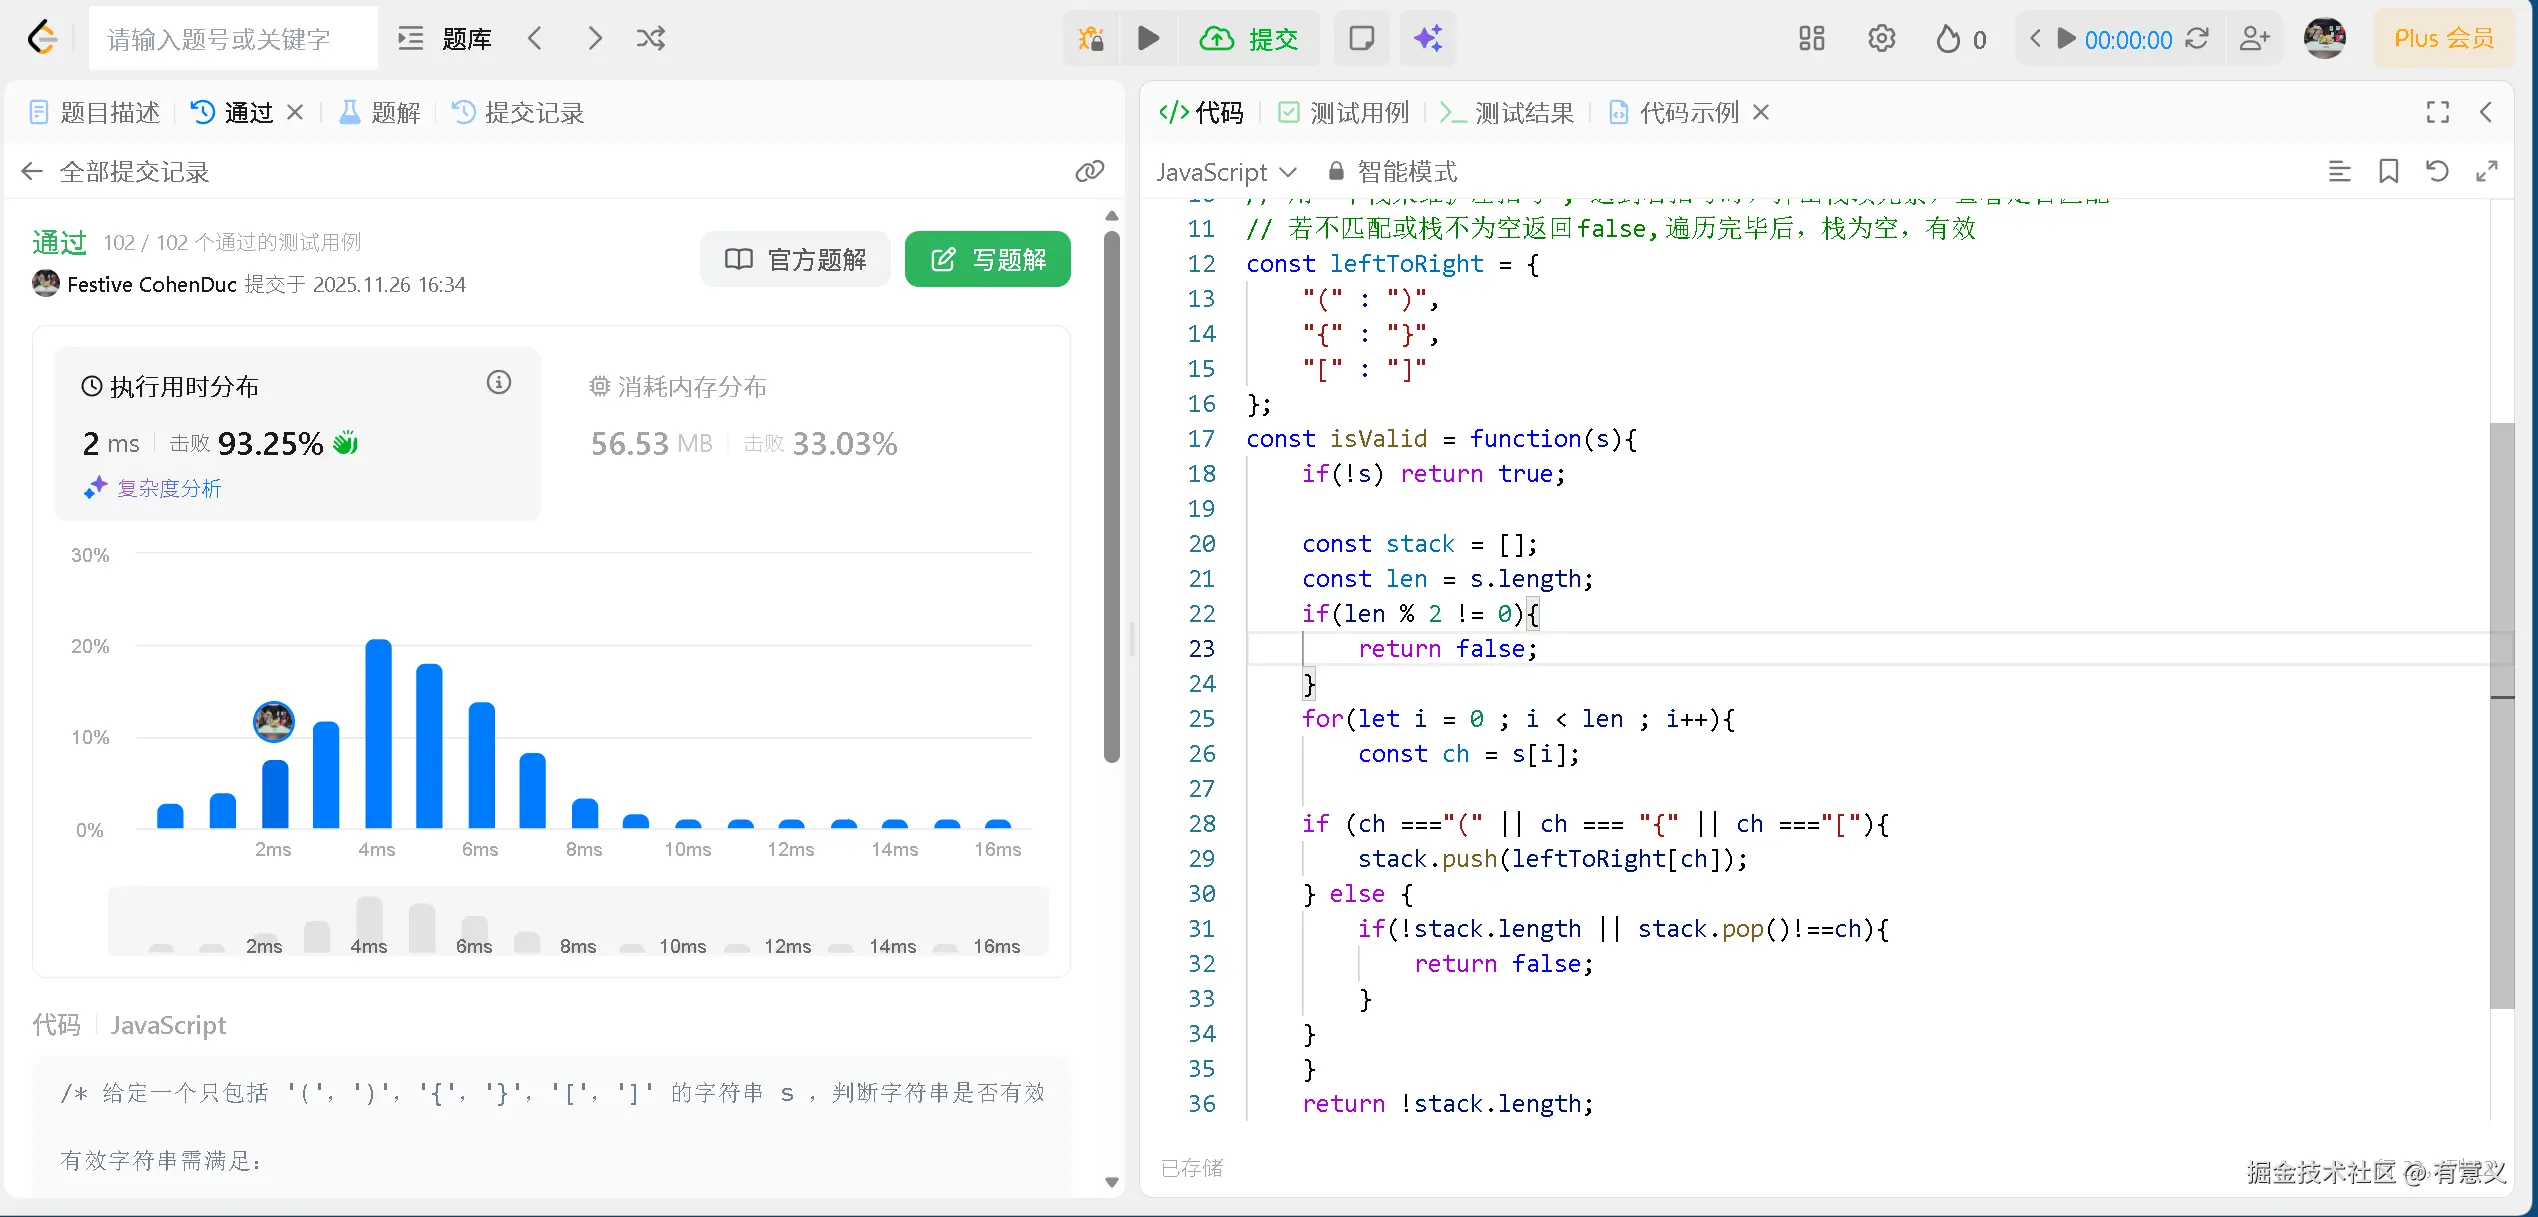Click the problem search input field

coord(234,39)
